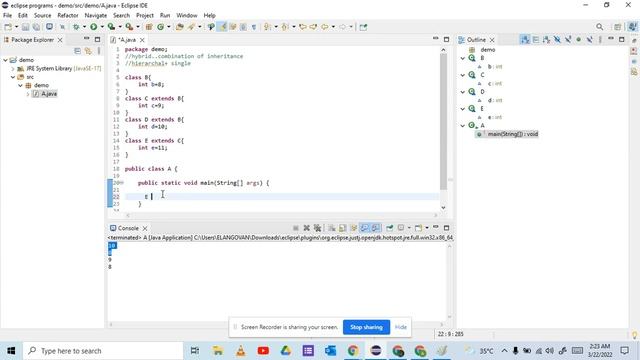This screenshot has width=640, height=360.
Task: Close the Package Explorer view
Action: [60, 40]
